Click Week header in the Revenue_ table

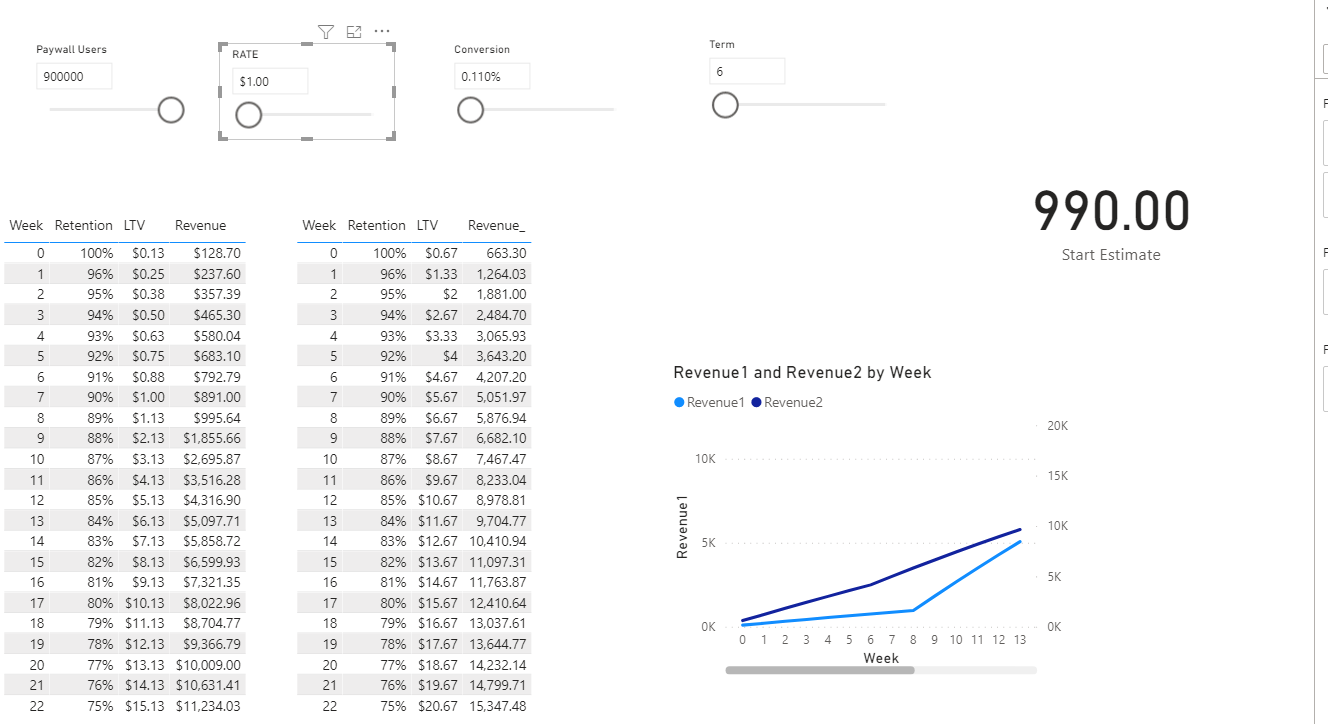pyautogui.click(x=319, y=226)
